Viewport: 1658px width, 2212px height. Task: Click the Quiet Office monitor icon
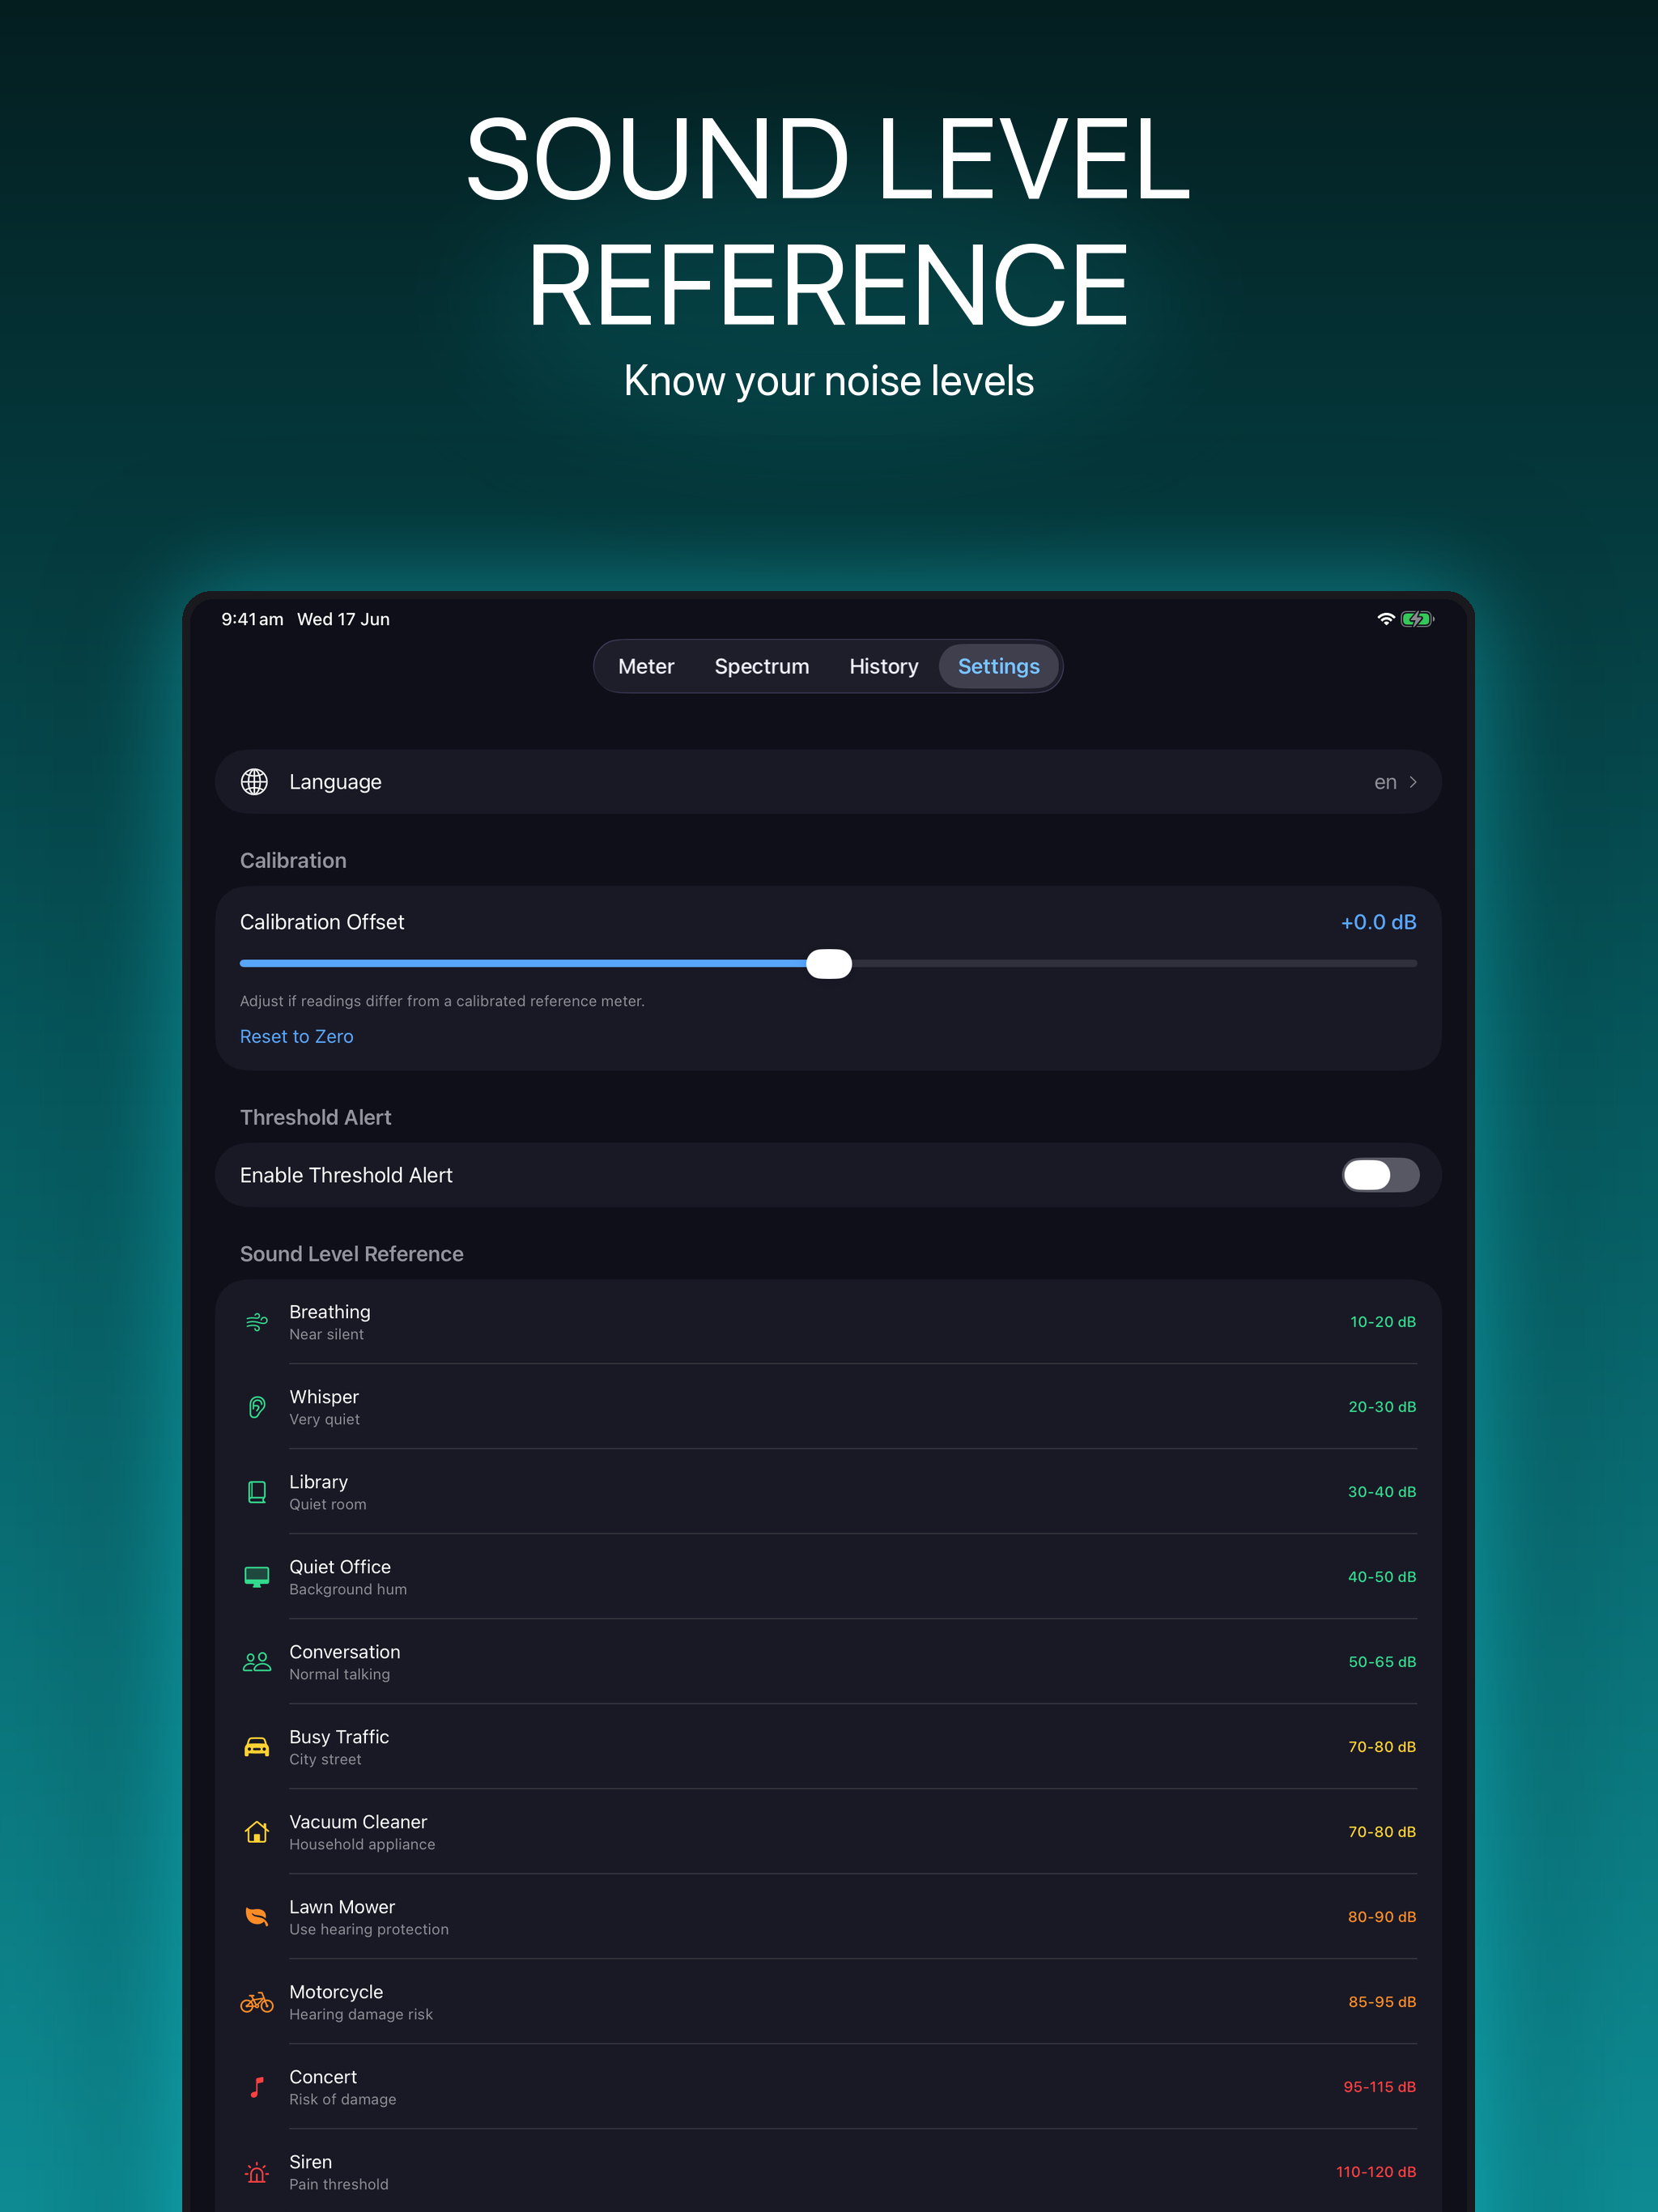point(257,1577)
